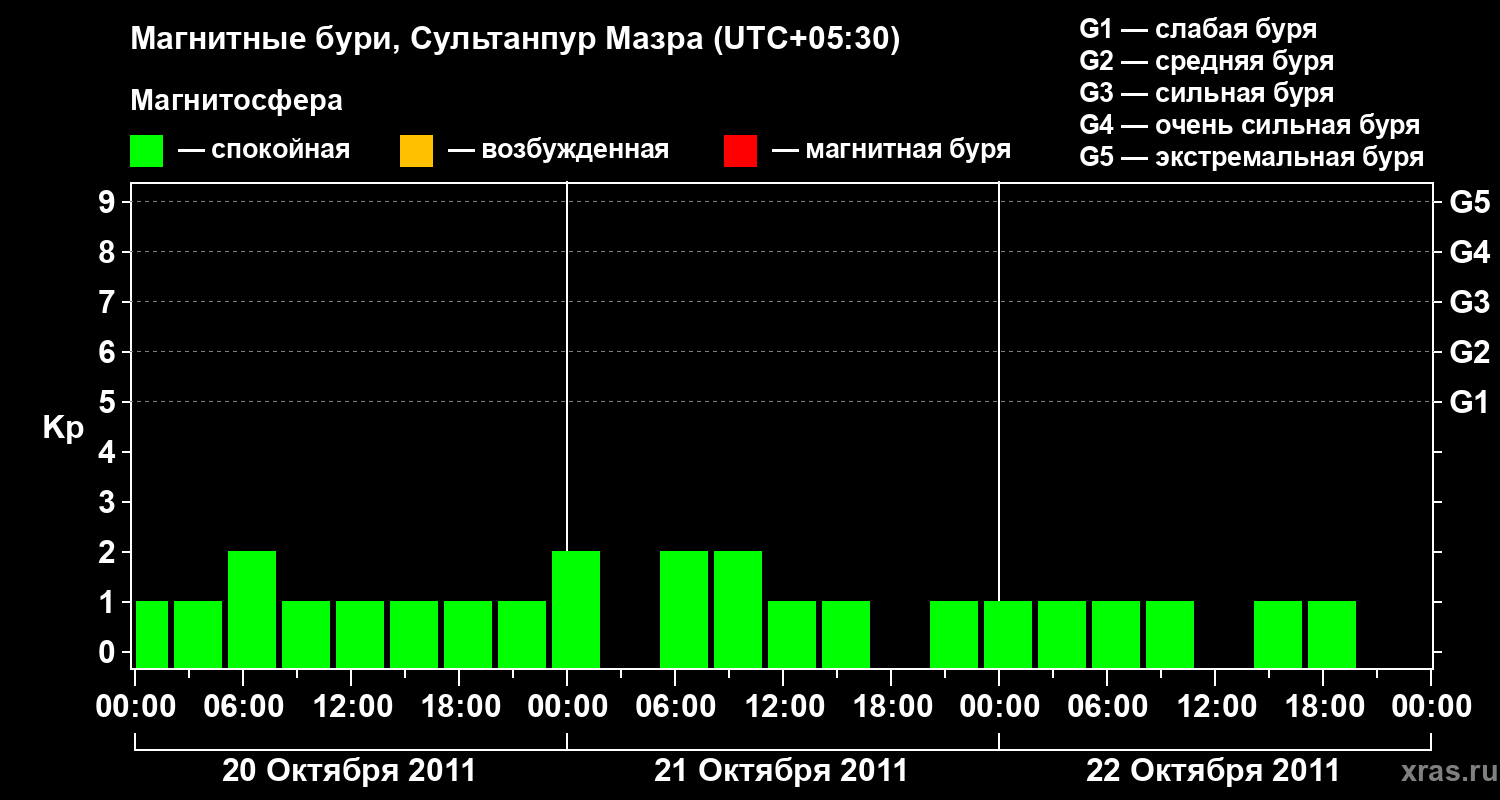
Task: Click the Kp 1 bar covering 06:00, 22 October
Action: point(1116,634)
